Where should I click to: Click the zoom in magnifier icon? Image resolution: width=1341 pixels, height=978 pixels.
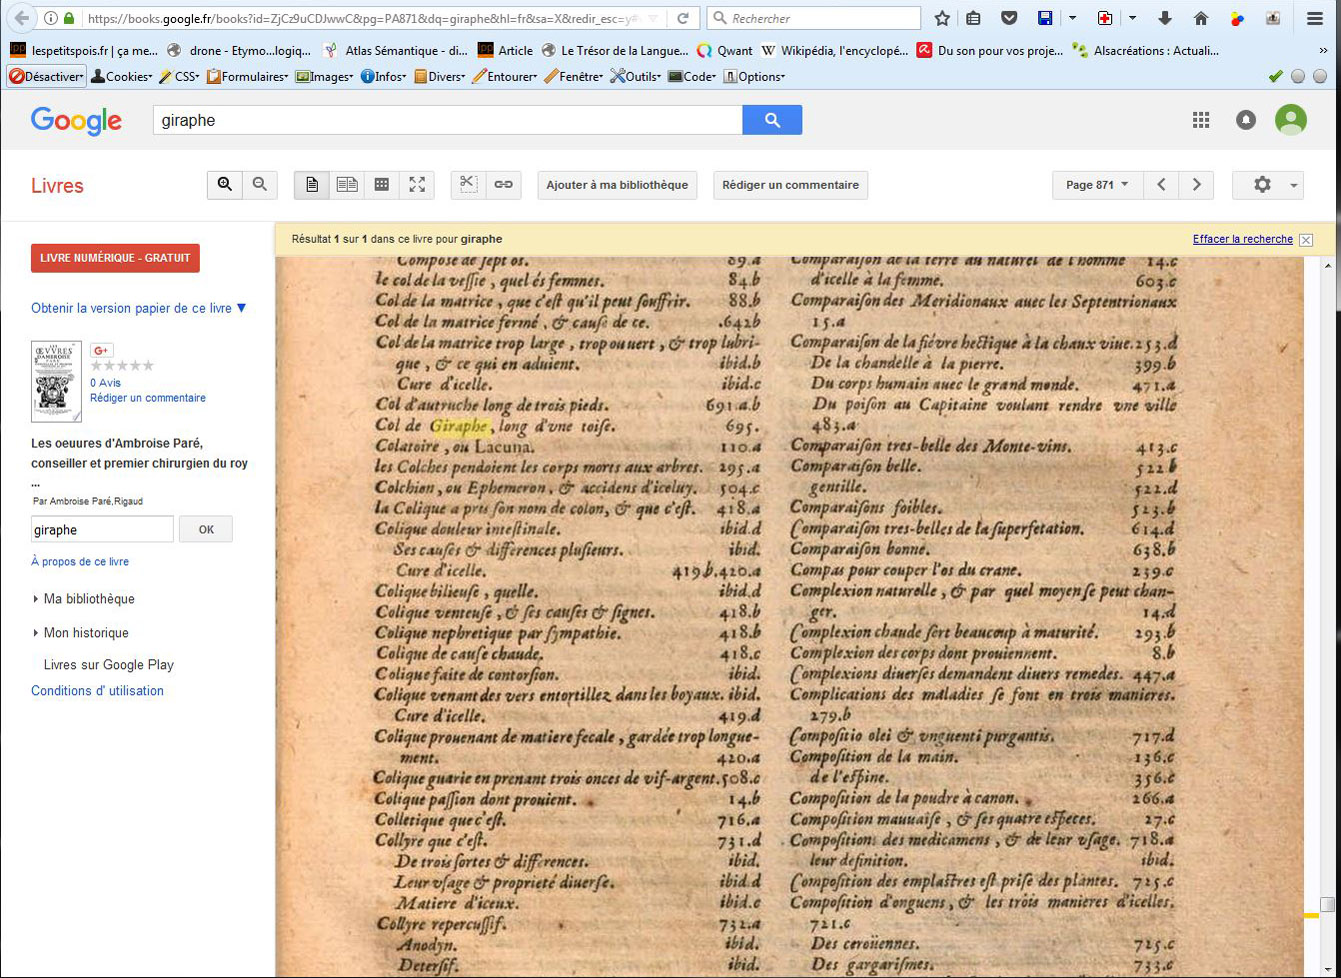(225, 185)
